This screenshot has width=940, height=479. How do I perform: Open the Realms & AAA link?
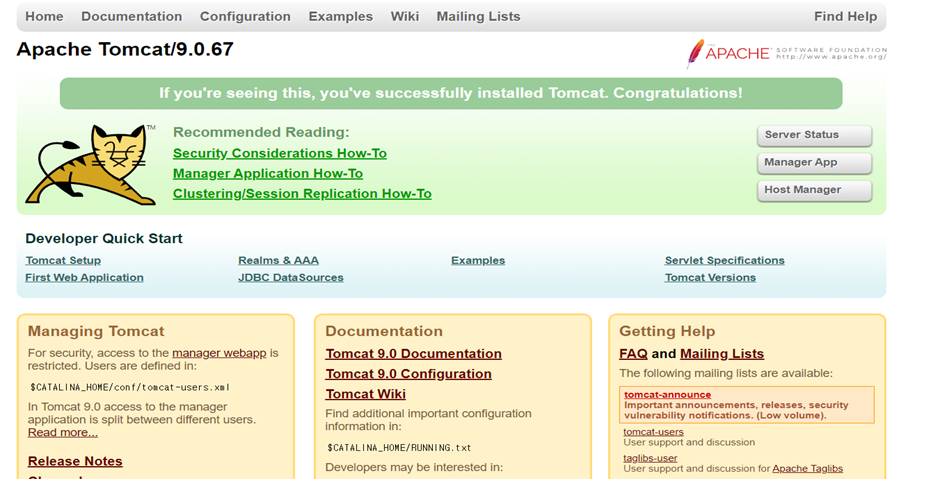278,261
